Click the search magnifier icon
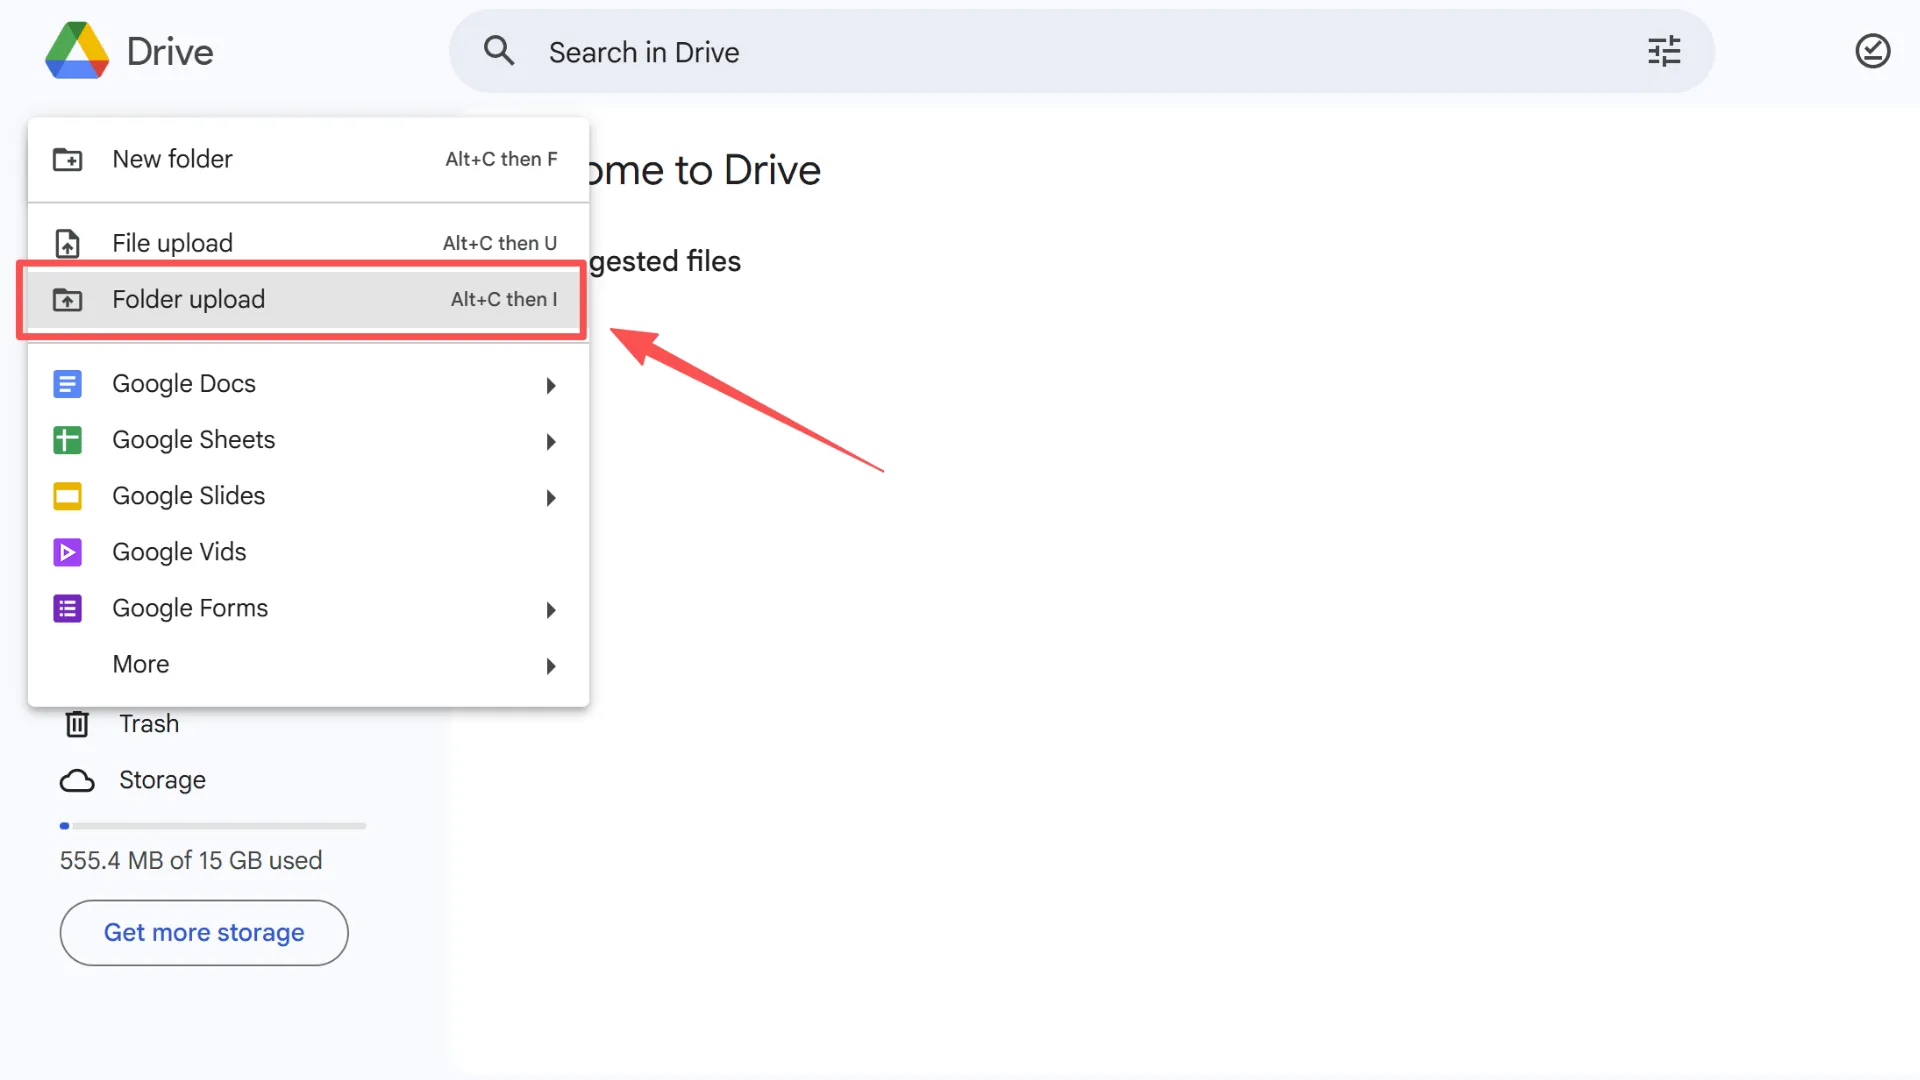 coord(499,51)
